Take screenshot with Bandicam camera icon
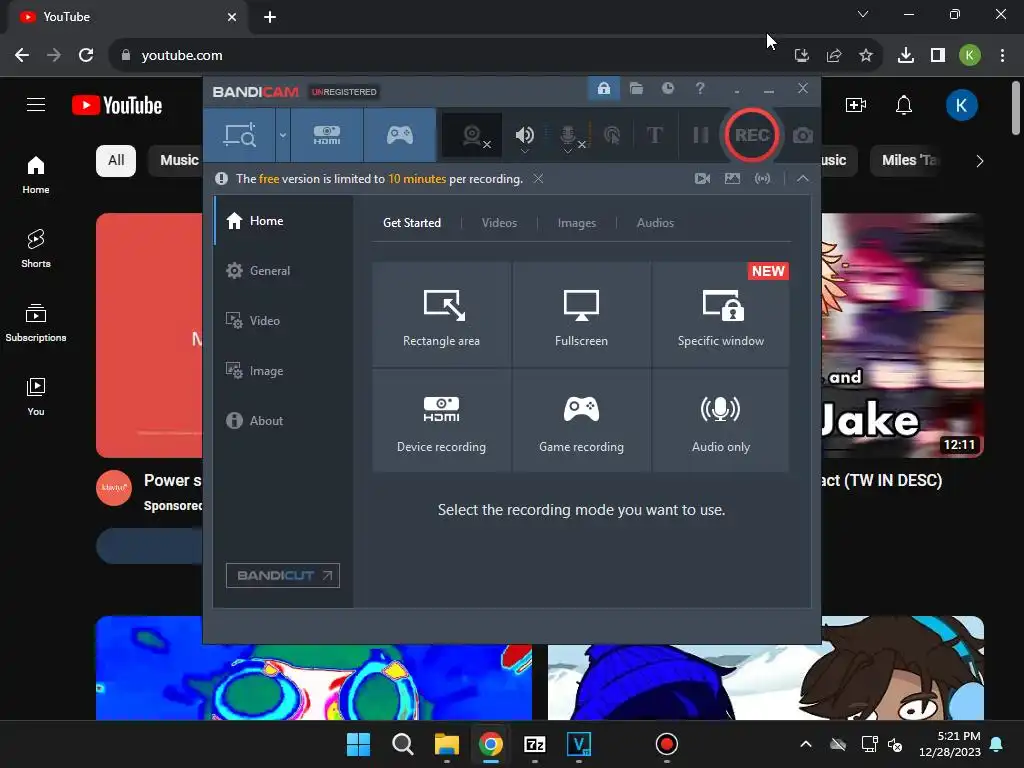 tap(803, 135)
